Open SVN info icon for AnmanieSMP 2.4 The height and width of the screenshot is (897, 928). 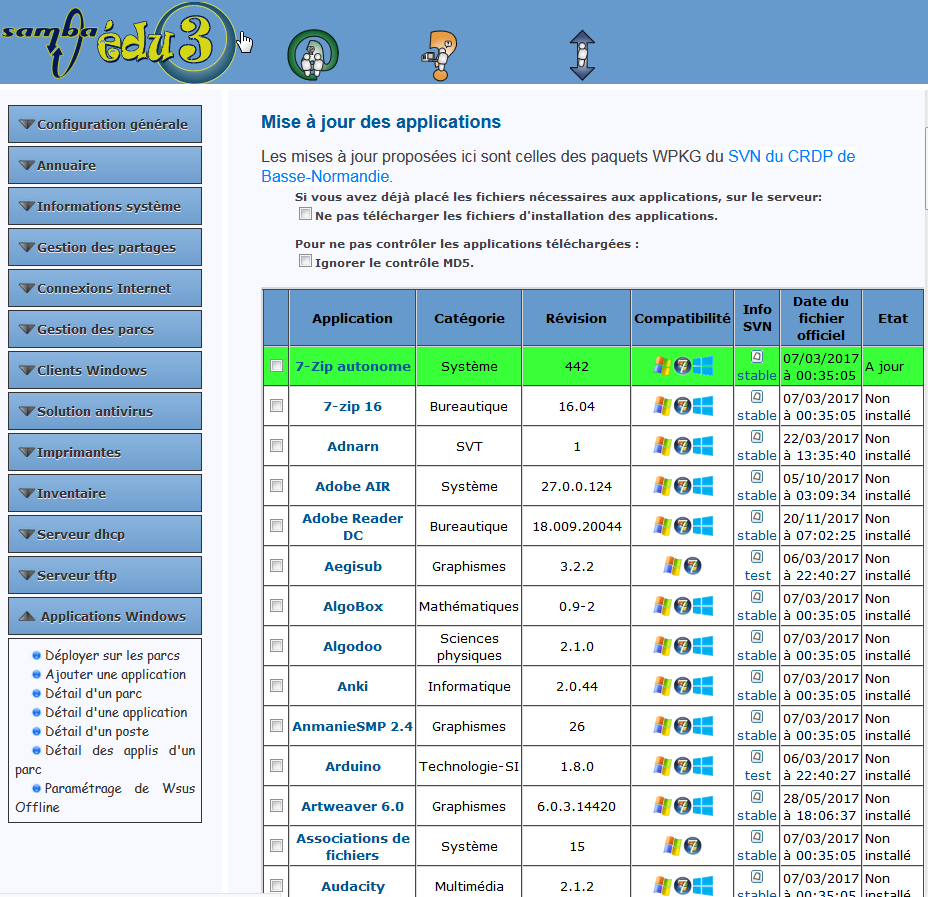click(x=757, y=717)
